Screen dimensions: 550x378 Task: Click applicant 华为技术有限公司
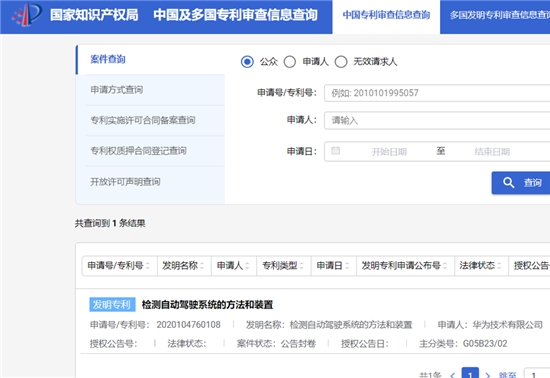point(508,325)
